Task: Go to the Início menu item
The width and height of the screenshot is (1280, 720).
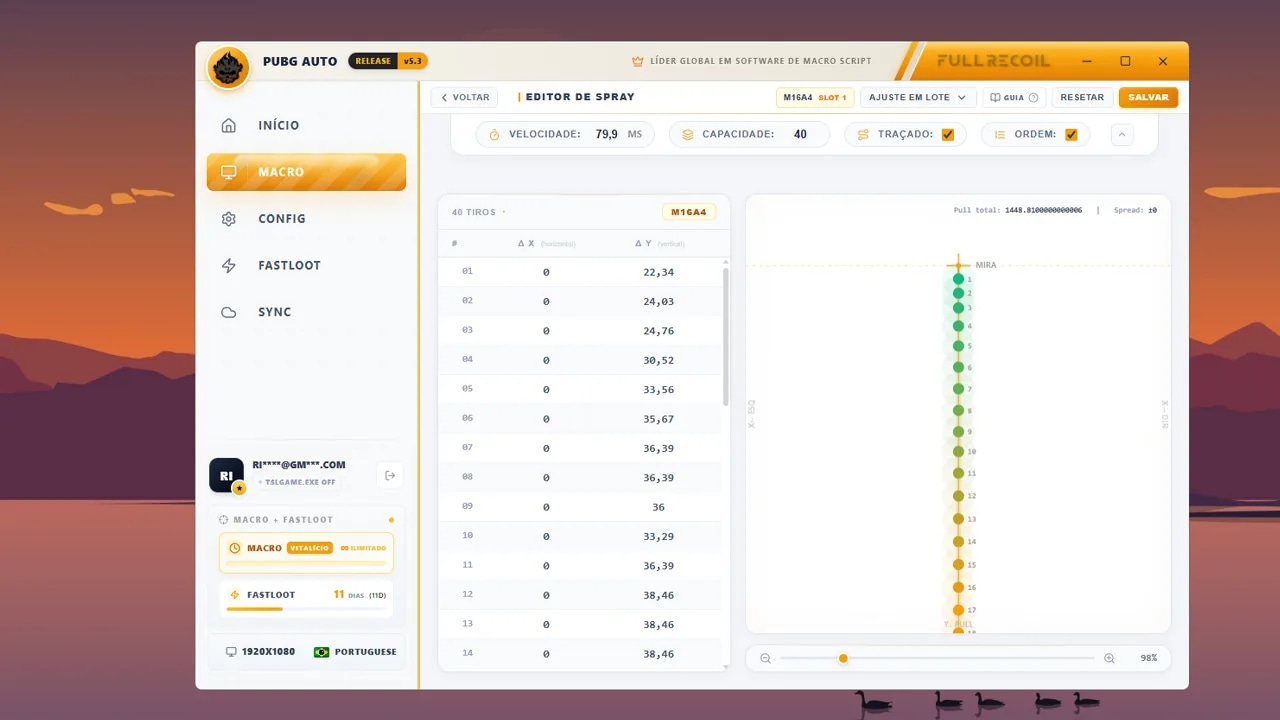Action: [306, 125]
